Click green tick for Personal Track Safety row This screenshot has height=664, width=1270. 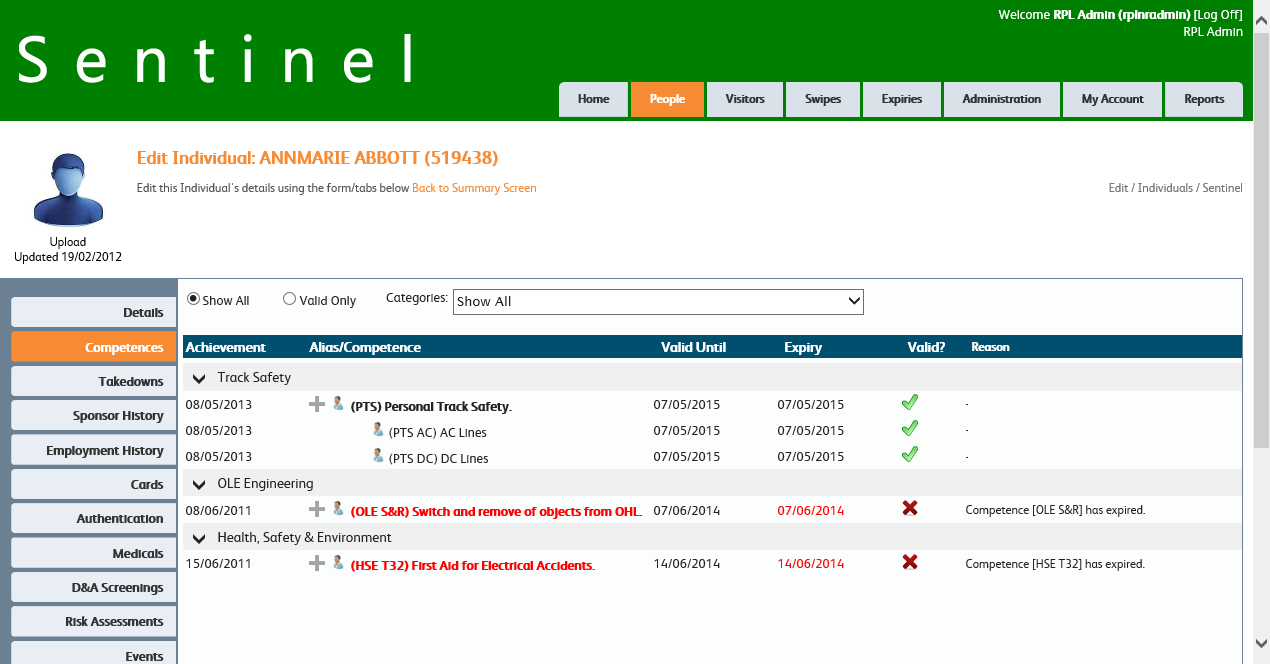click(x=909, y=403)
